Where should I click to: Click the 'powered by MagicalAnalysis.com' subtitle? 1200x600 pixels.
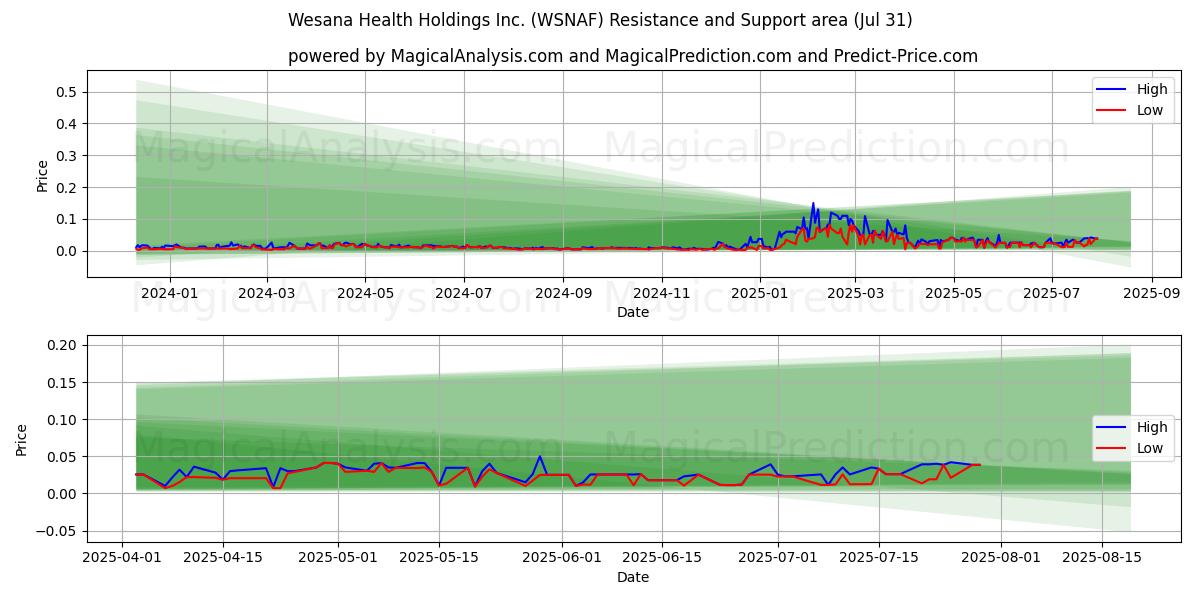tap(633, 56)
